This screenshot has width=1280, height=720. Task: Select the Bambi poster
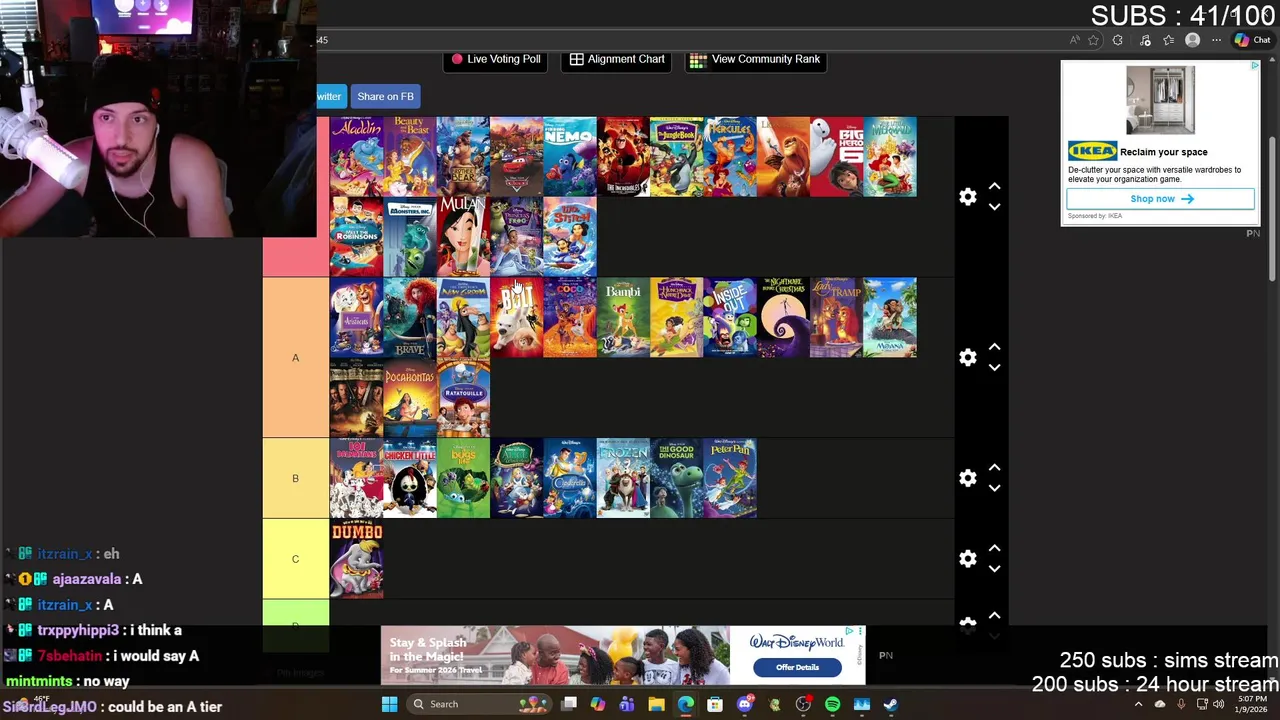623,317
